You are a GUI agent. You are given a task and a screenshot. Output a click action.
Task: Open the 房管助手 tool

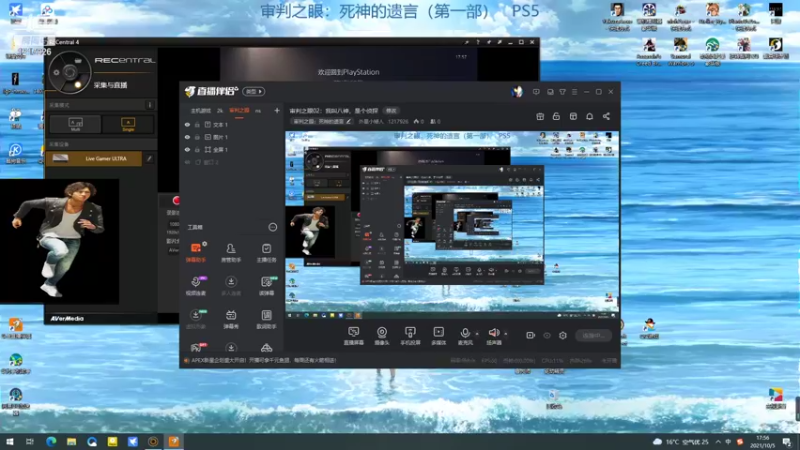tap(231, 253)
